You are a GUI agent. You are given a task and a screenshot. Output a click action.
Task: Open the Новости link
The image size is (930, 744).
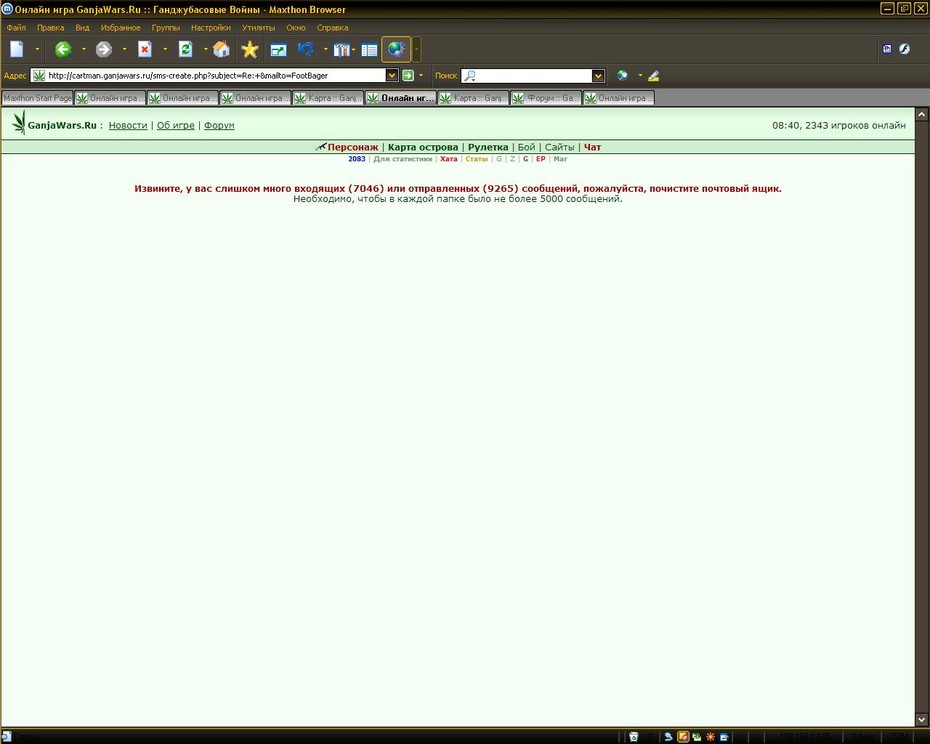point(128,125)
